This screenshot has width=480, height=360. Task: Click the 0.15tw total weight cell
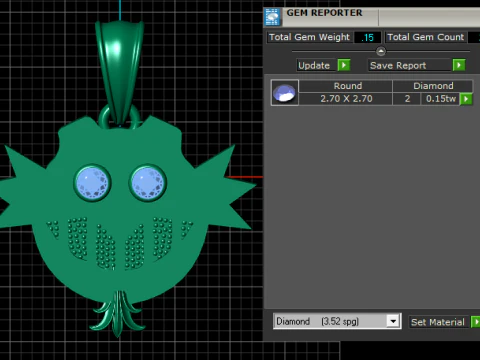[x=440, y=99]
